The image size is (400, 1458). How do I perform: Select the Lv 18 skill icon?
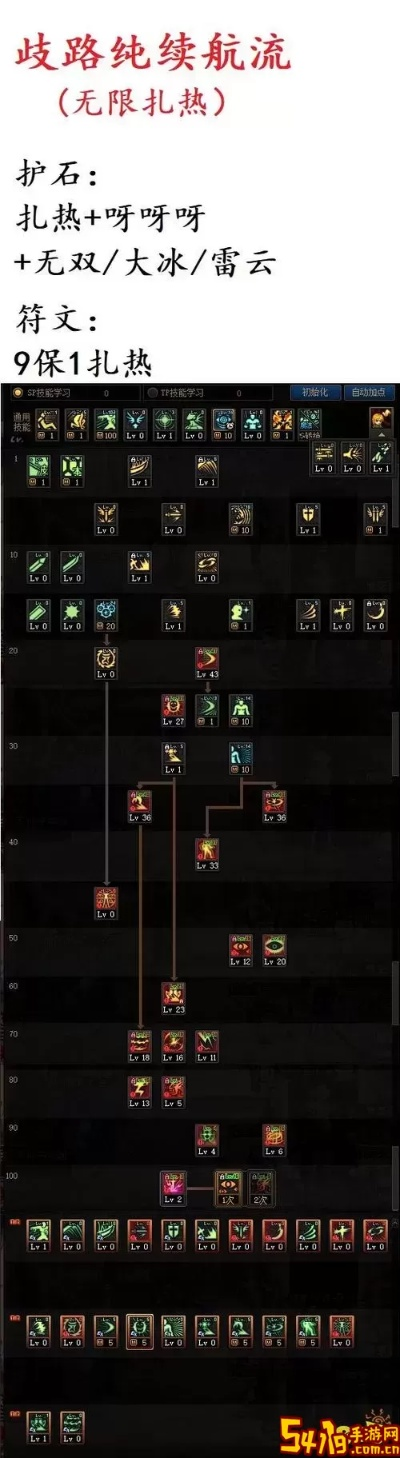[x=139, y=1046]
